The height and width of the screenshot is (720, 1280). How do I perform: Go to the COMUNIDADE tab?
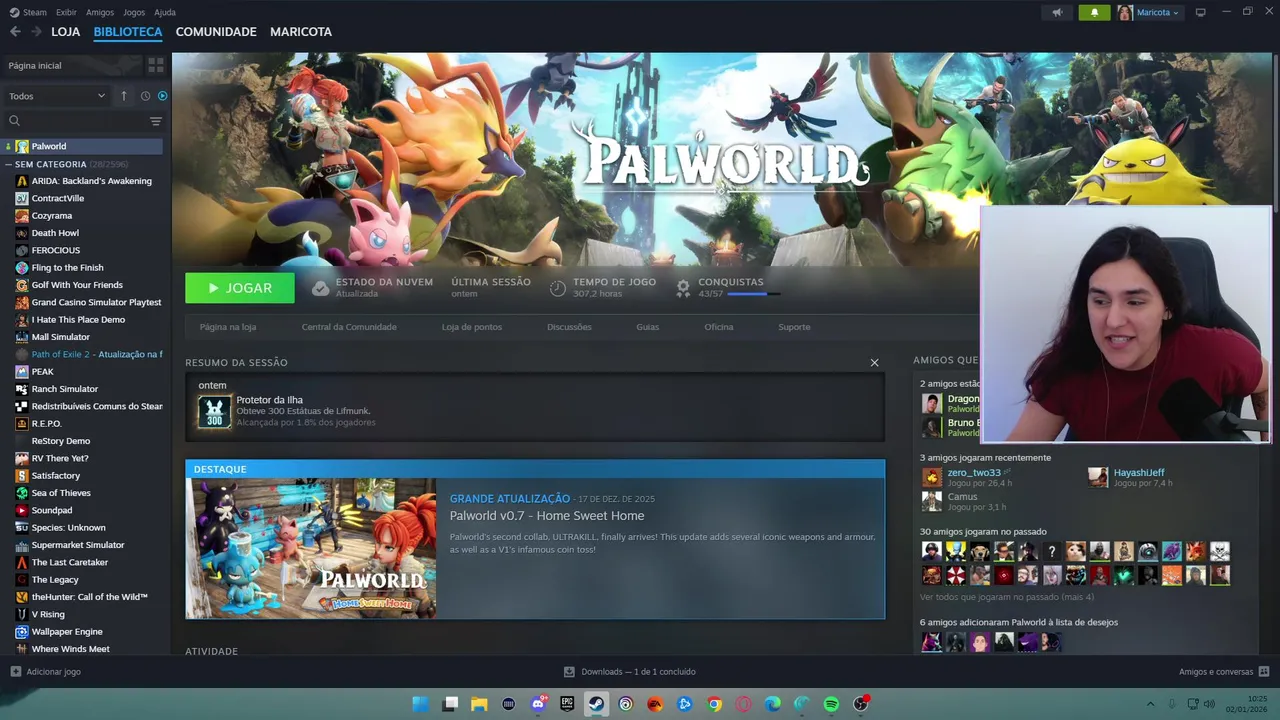point(216,32)
